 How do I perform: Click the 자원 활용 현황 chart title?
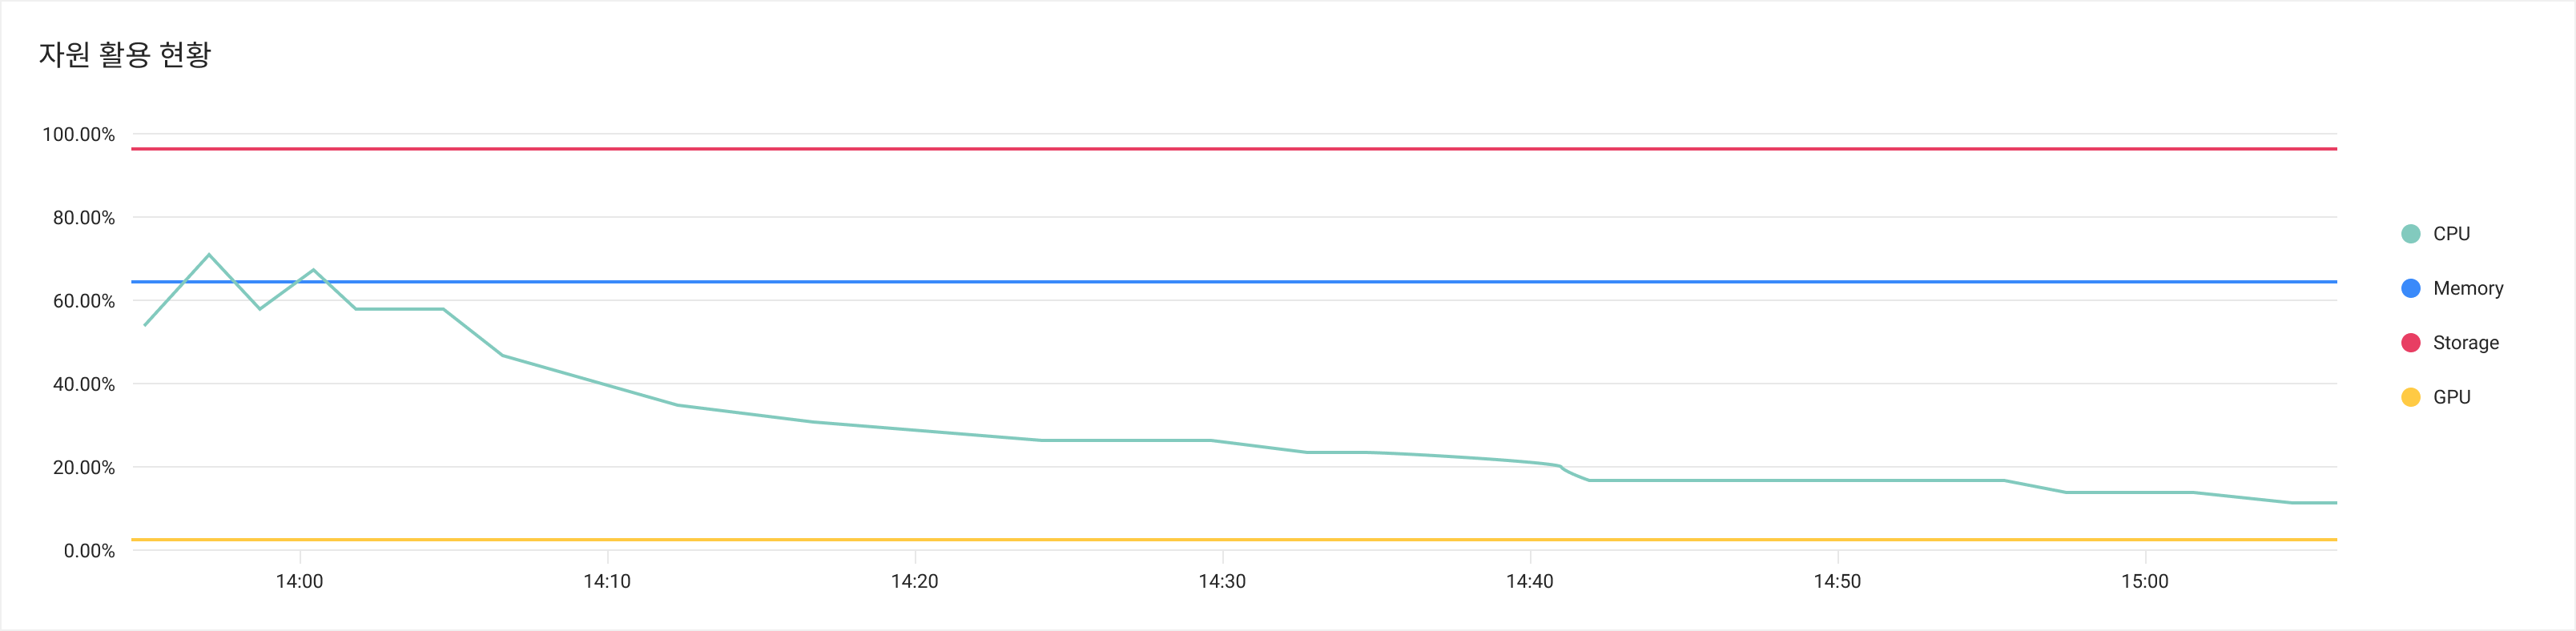[125, 54]
